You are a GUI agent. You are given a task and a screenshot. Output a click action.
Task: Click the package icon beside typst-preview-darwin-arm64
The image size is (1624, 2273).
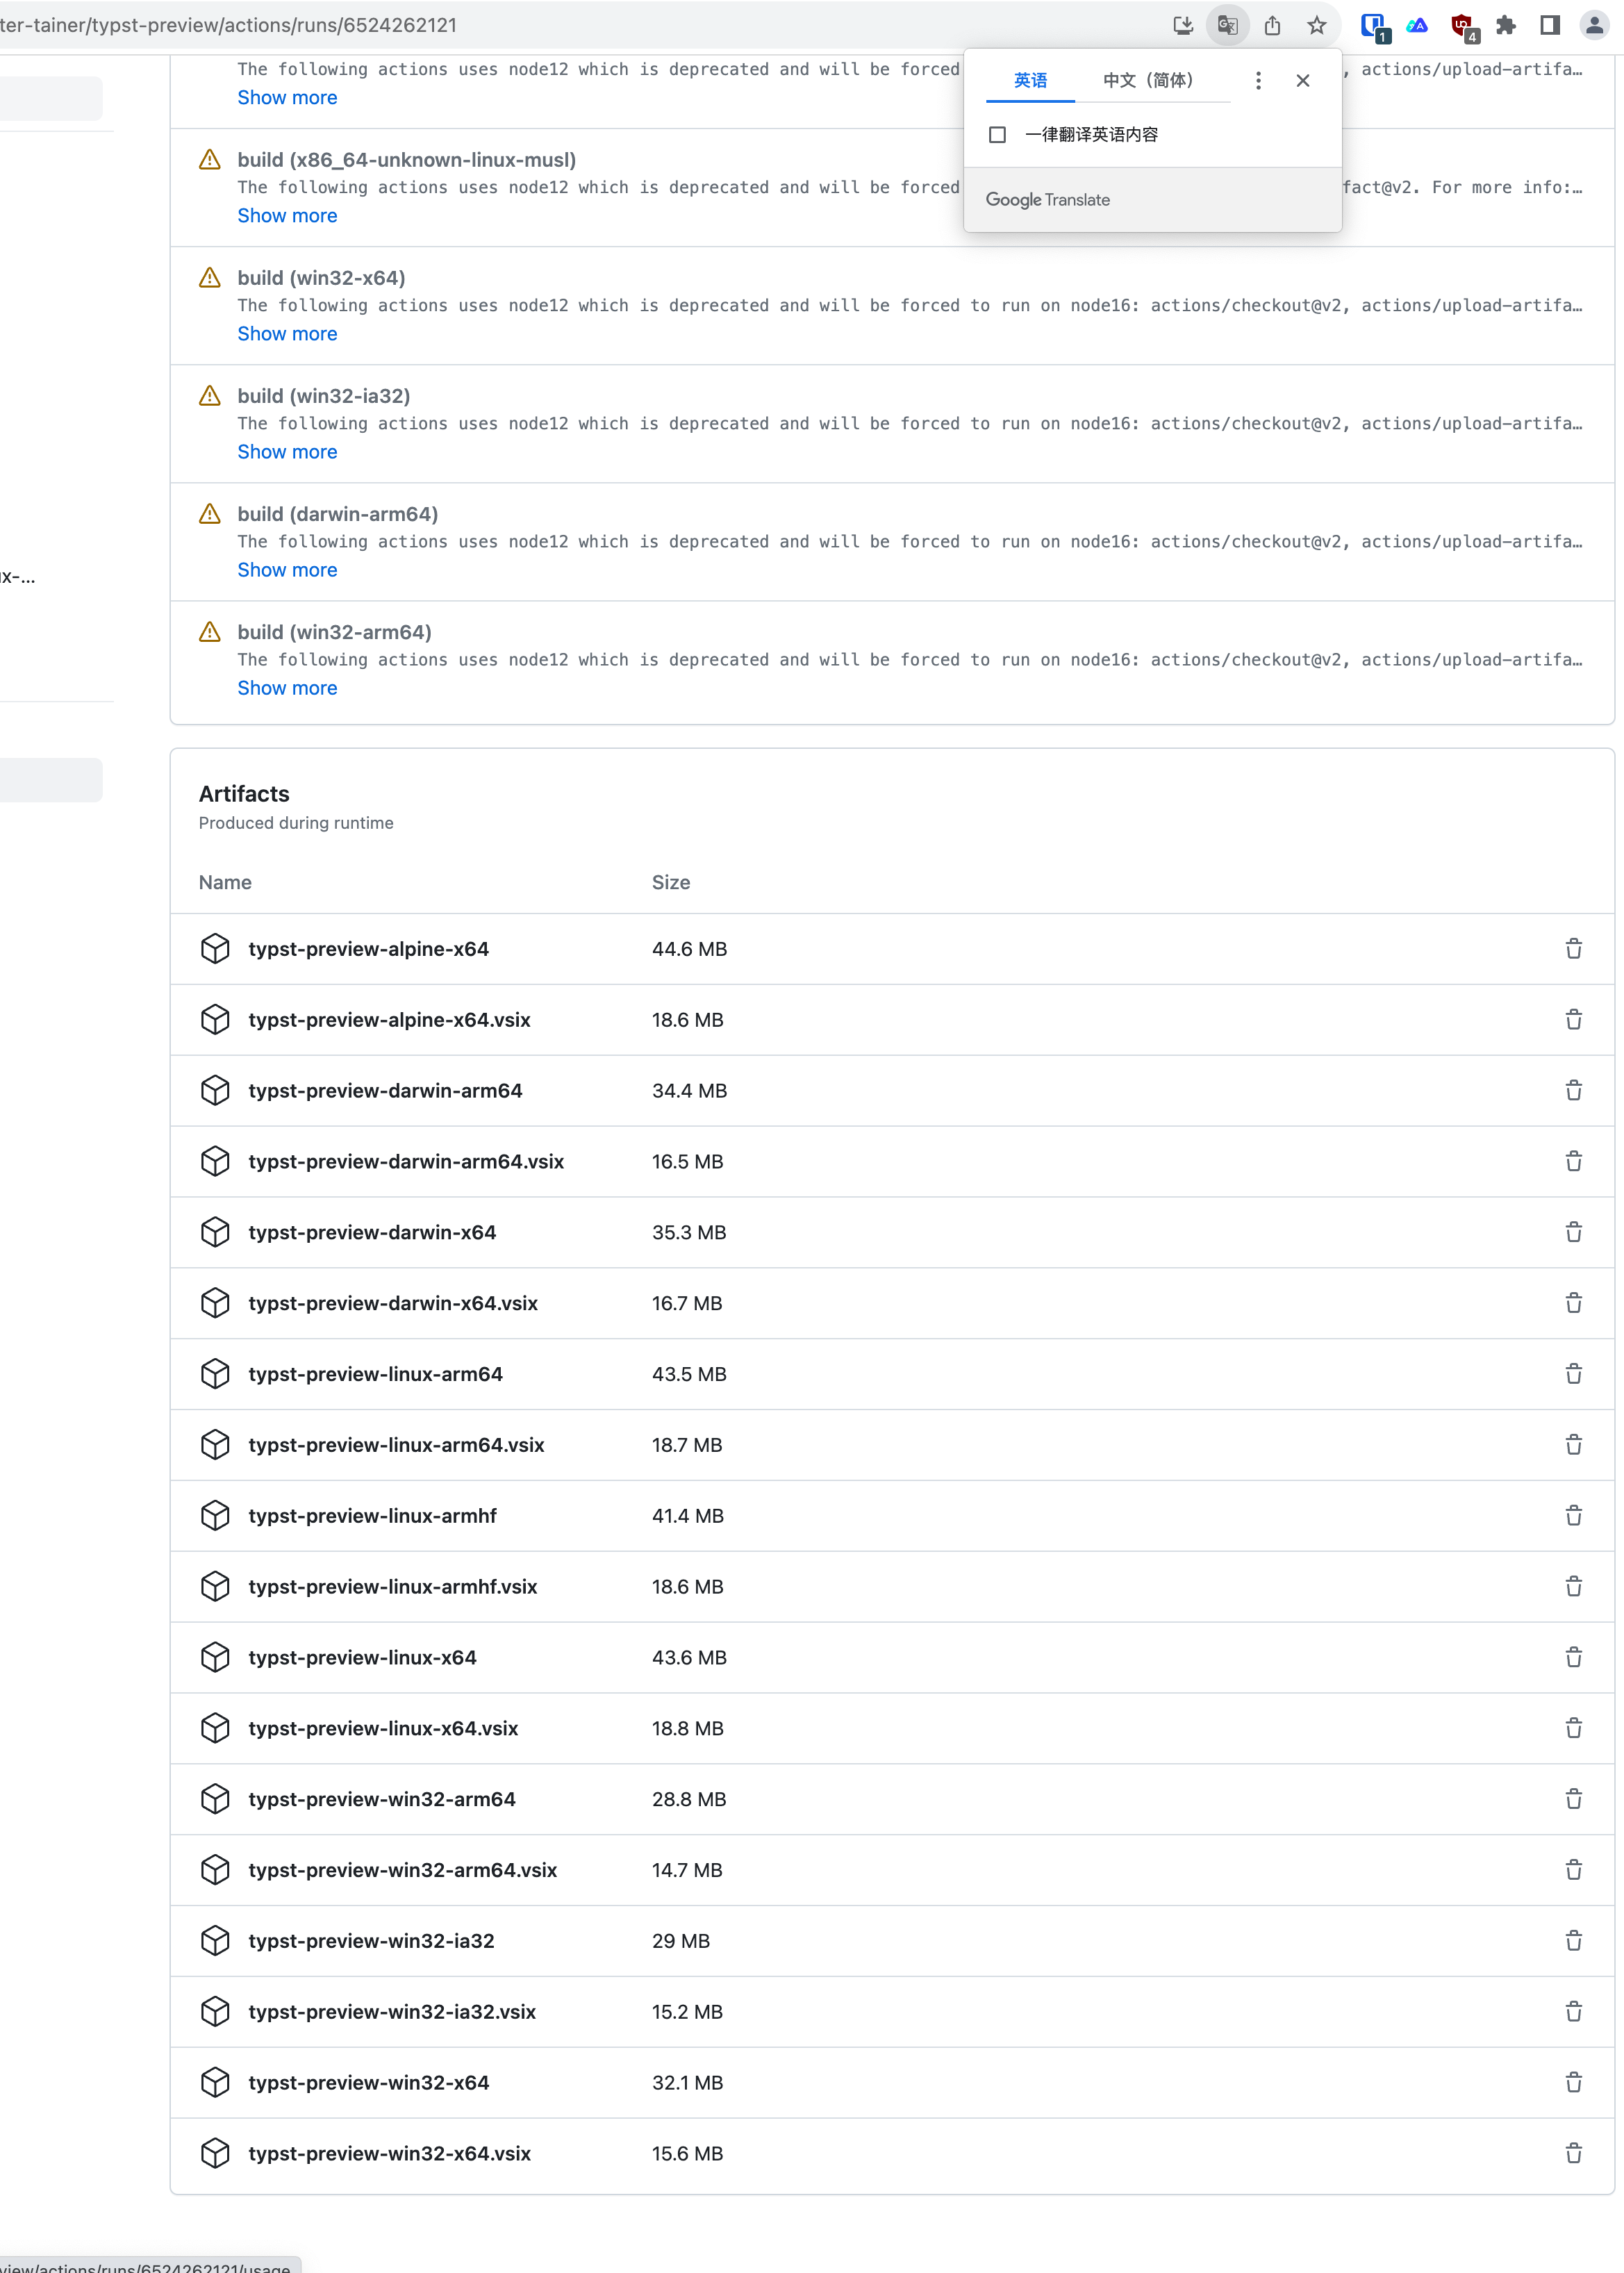click(x=215, y=1090)
